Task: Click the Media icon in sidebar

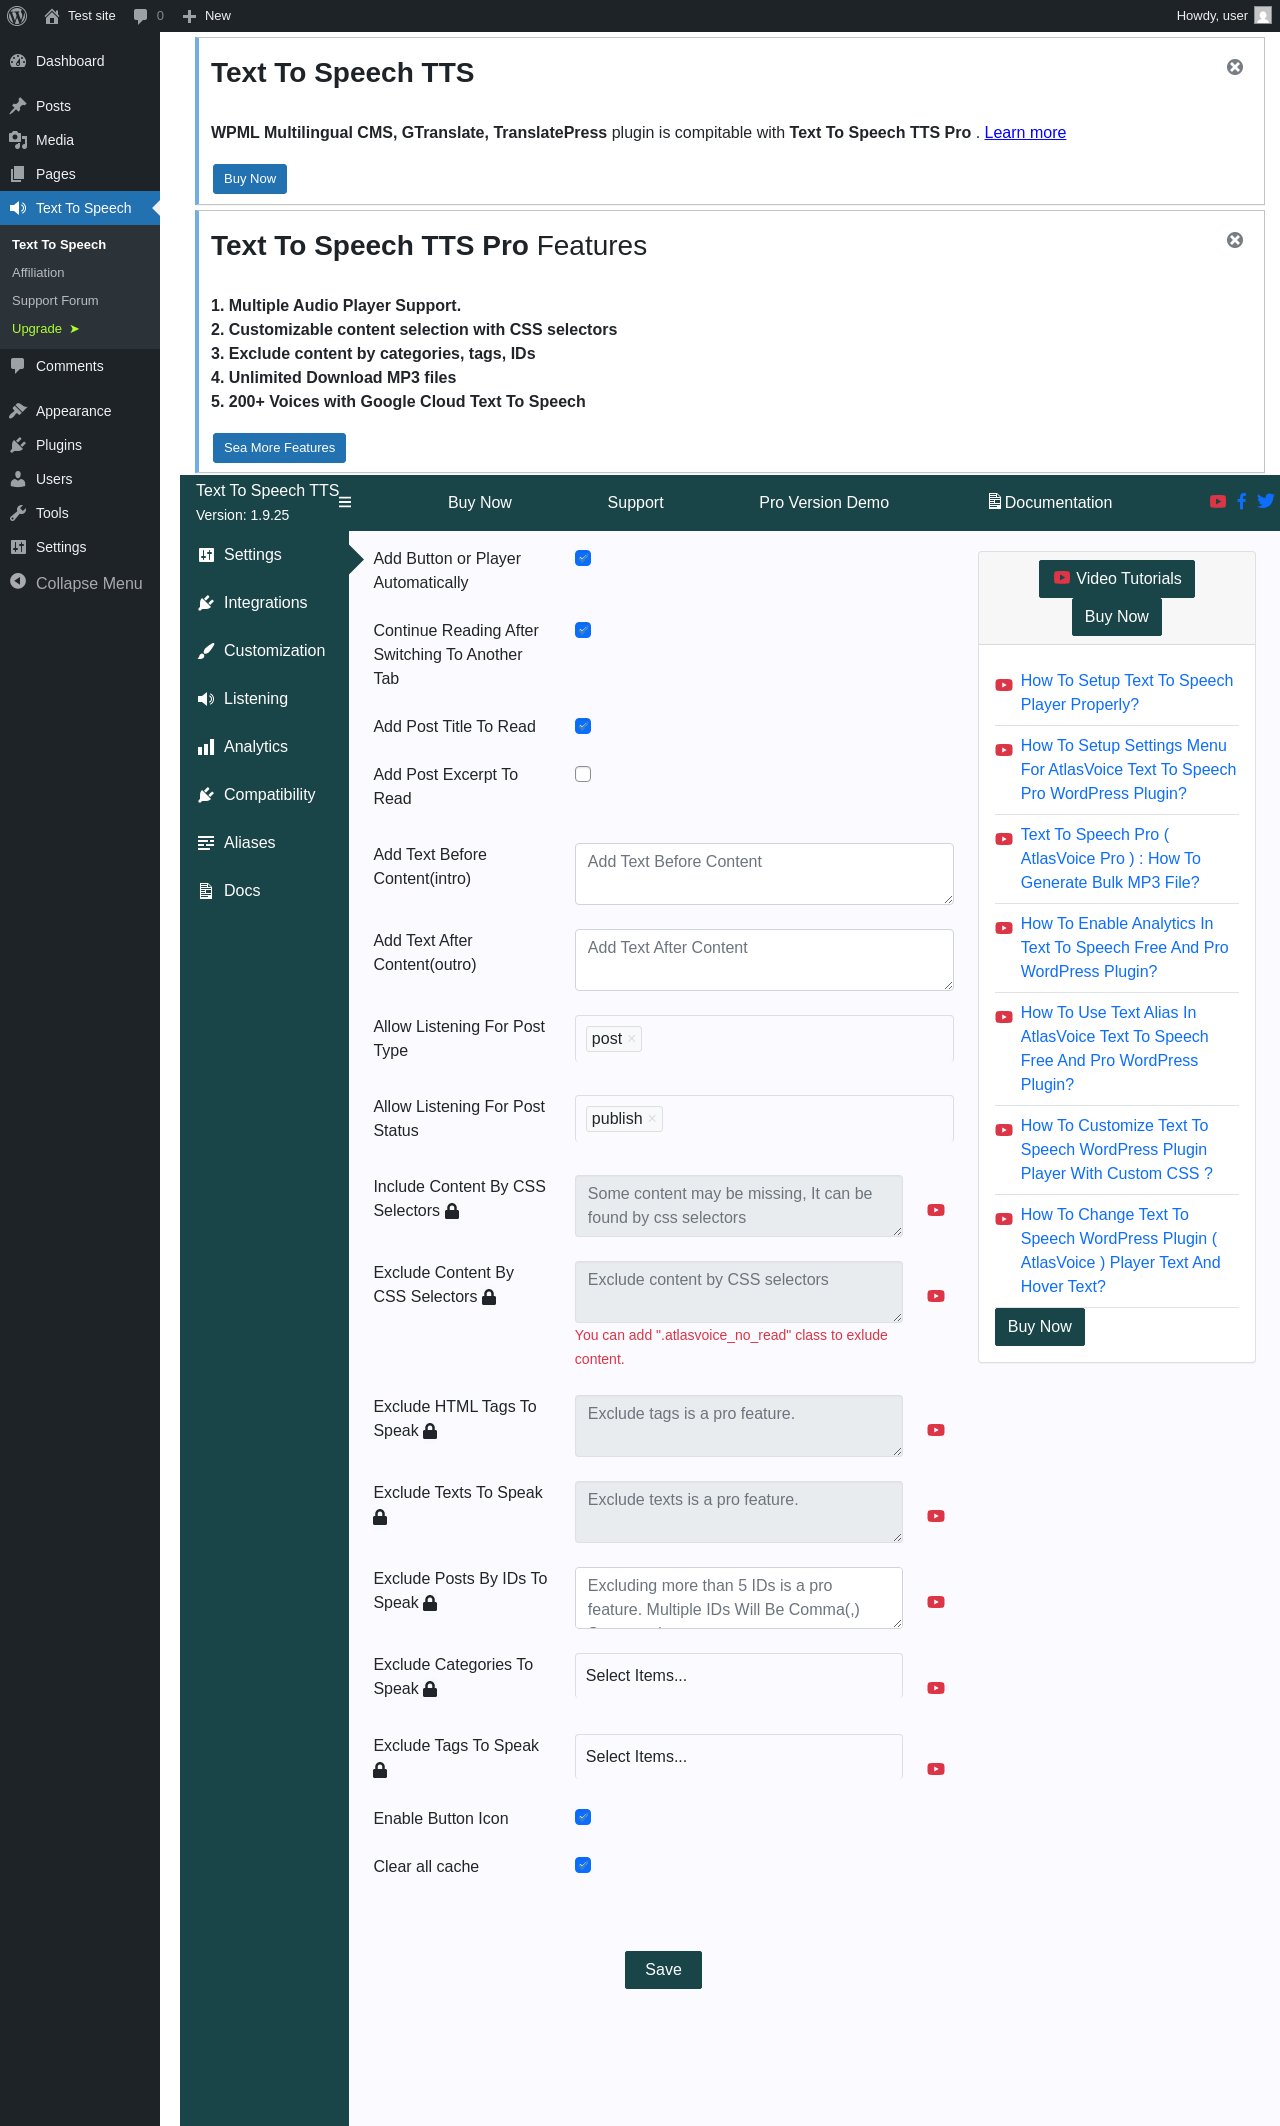Action: [x=18, y=140]
